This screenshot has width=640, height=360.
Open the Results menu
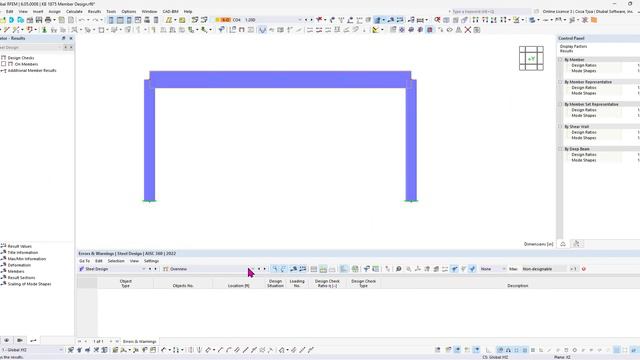pyautogui.click(x=94, y=11)
